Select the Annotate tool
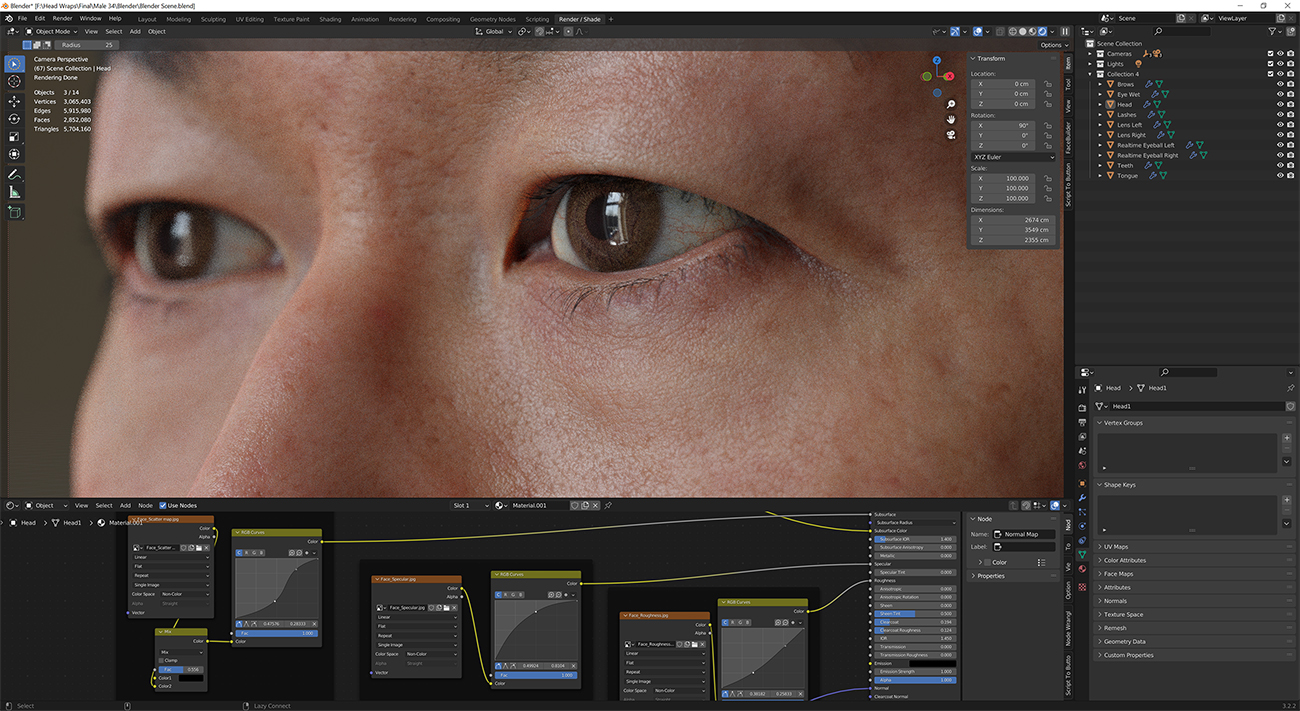 pyautogui.click(x=14, y=174)
